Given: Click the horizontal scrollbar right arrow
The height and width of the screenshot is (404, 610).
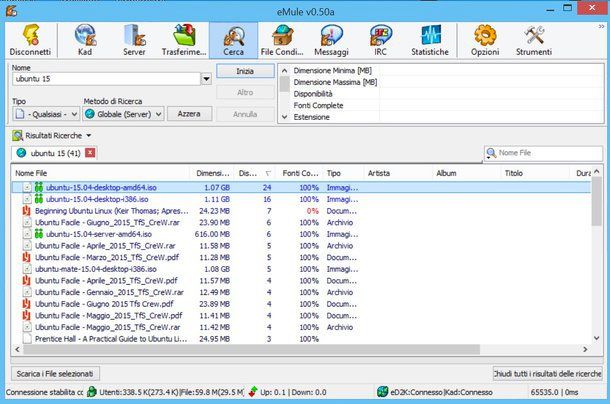Looking at the screenshot, I should (x=585, y=350).
